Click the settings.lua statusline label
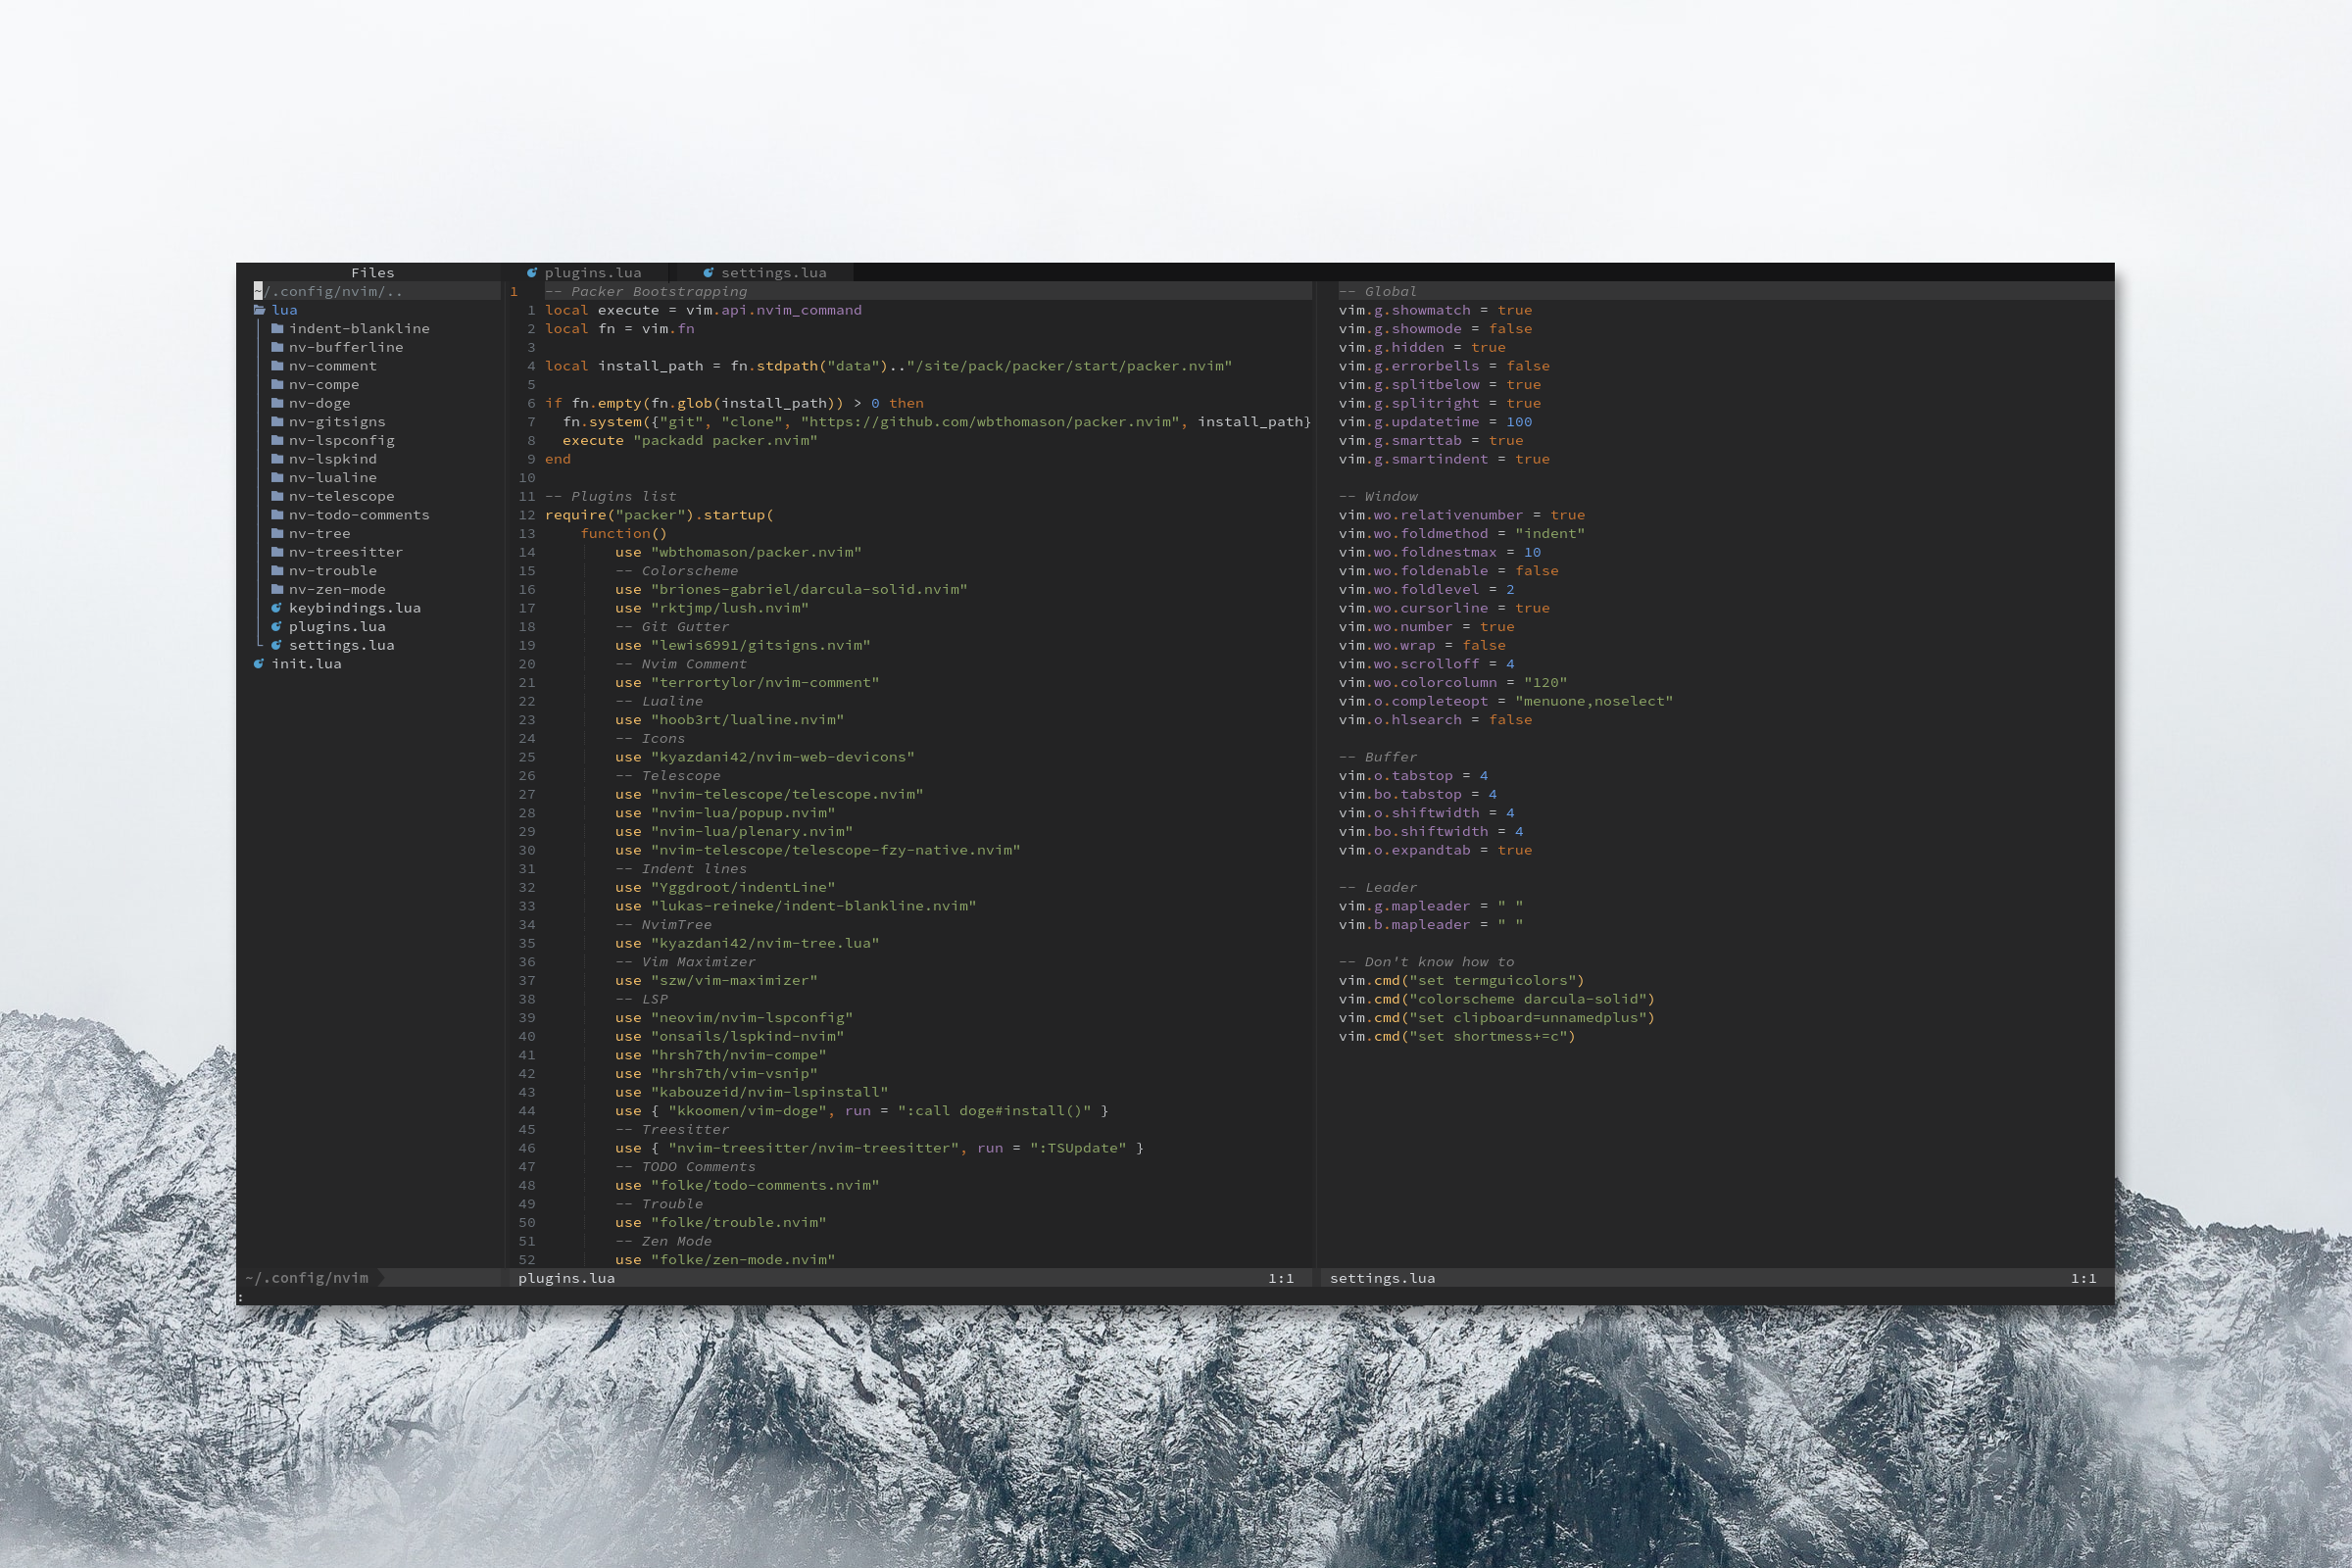The width and height of the screenshot is (2352, 1568). pyautogui.click(x=1382, y=1278)
